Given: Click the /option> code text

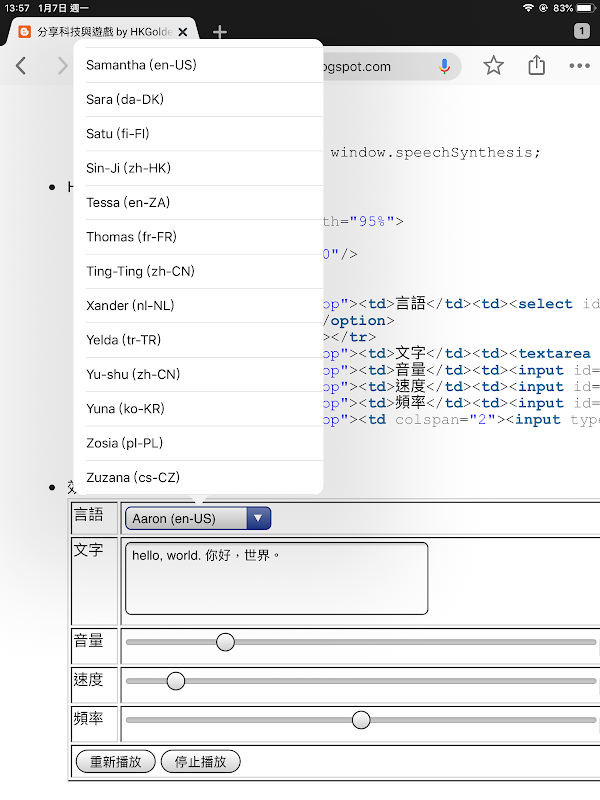Looking at the screenshot, I should (x=359, y=321).
